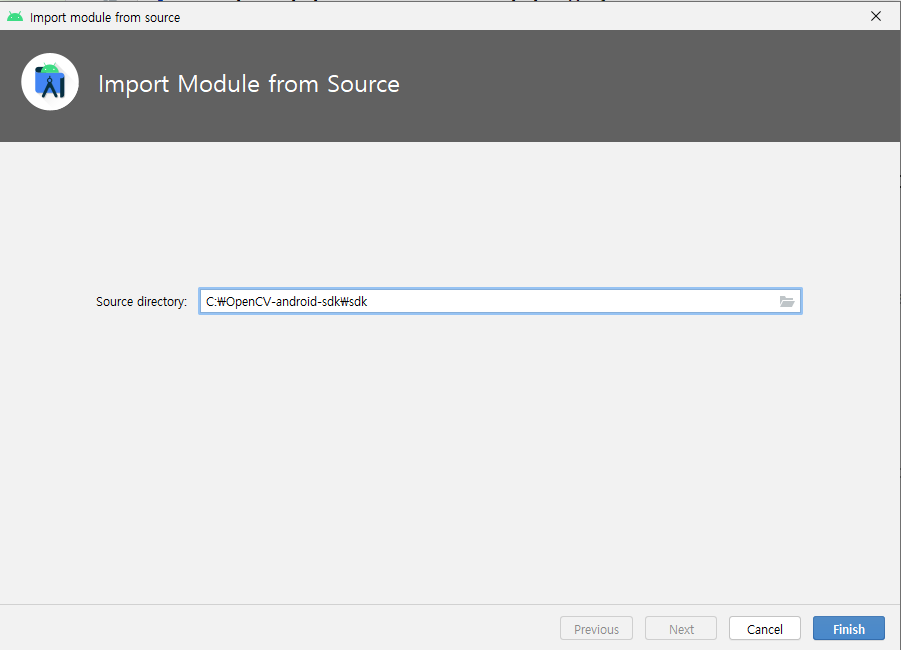Click the 'Import Module from Source' heading
The height and width of the screenshot is (650, 901).
pyautogui.click(x=249, y=84)
